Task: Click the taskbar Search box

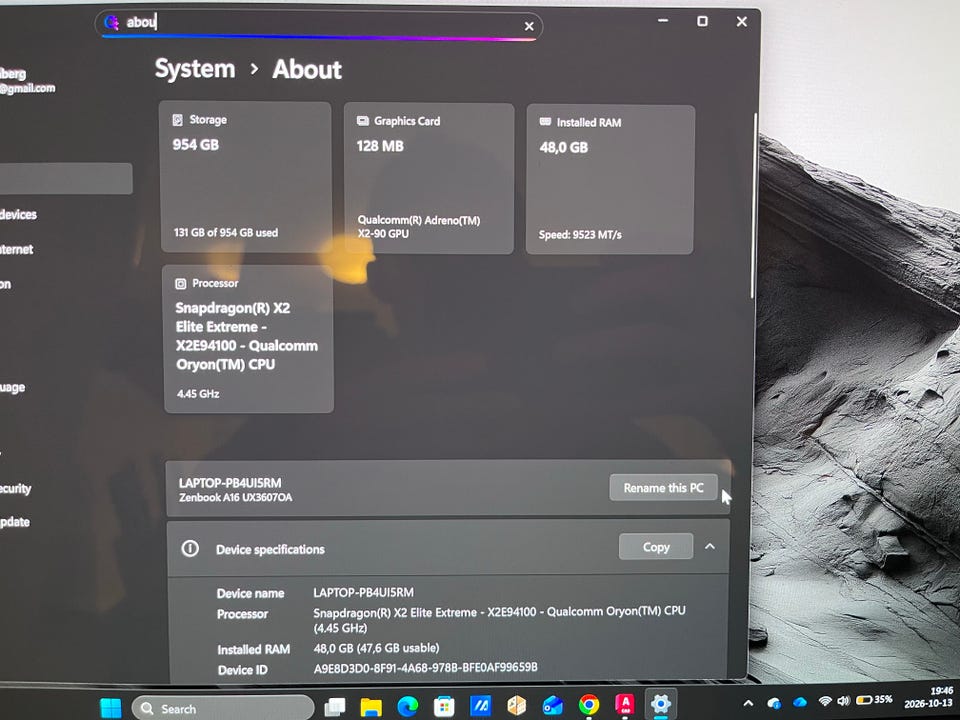Action: (223, 708)
